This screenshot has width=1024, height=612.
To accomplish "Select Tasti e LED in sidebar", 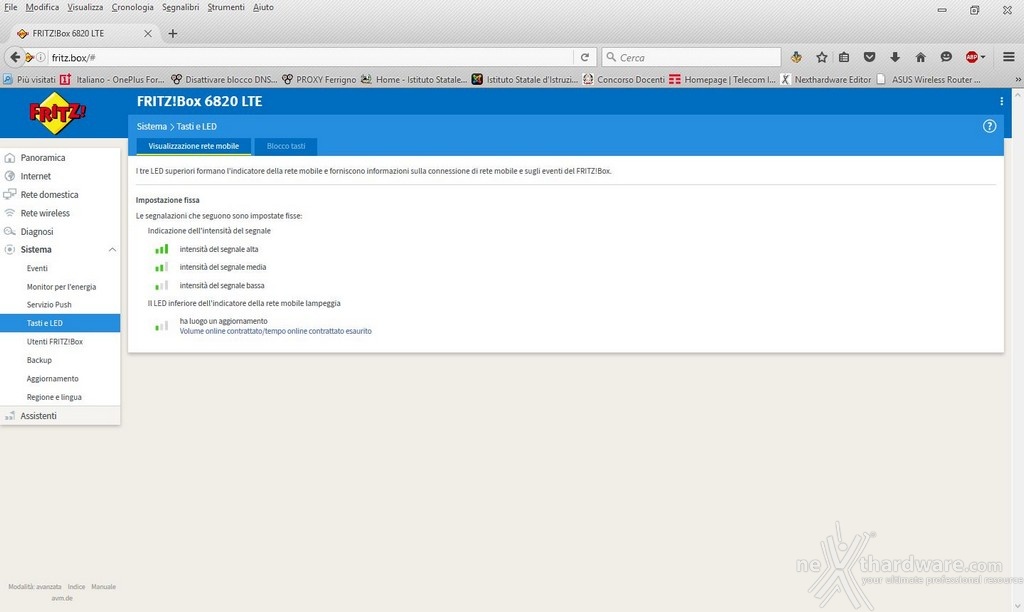I will 60,323.
